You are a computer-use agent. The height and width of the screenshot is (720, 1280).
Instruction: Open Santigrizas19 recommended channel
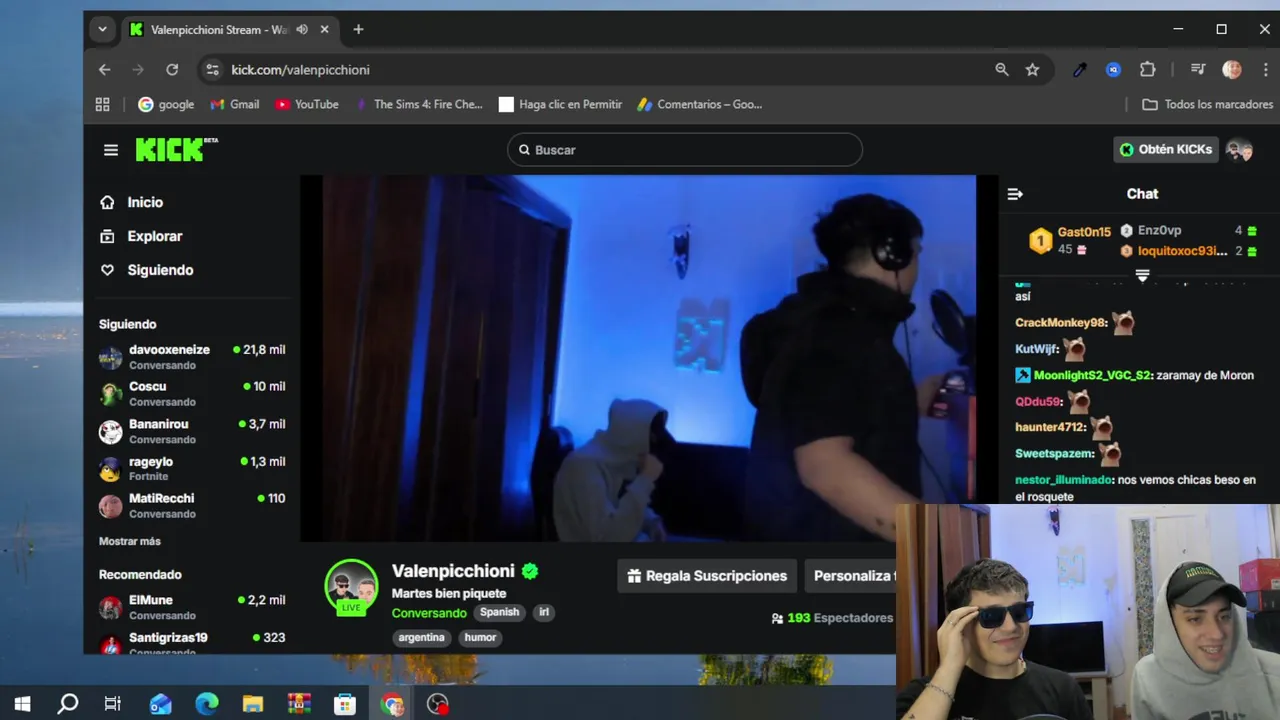click(x=192, y=642)
